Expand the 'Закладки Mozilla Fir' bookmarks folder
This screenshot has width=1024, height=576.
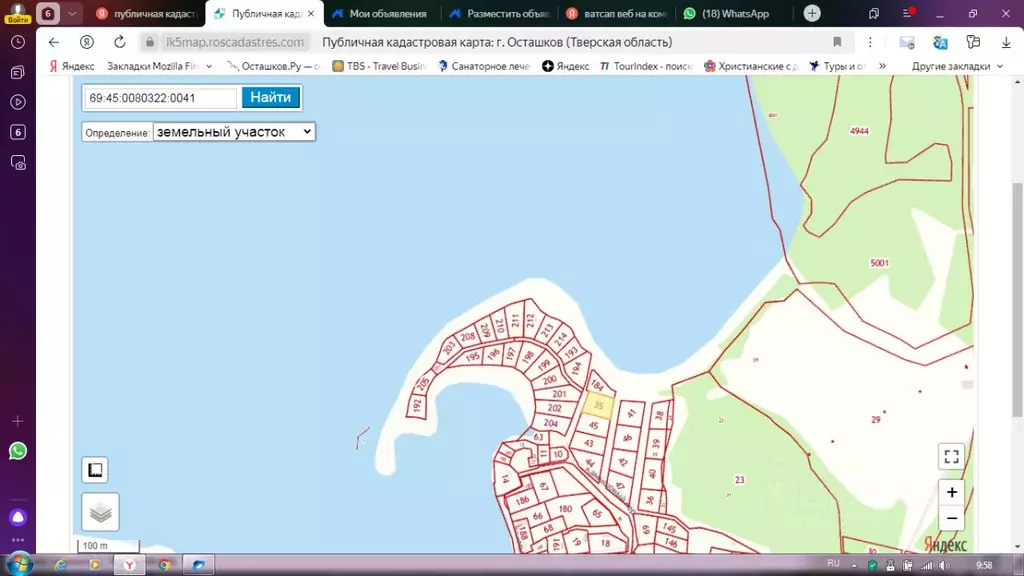tap(159, 66)
